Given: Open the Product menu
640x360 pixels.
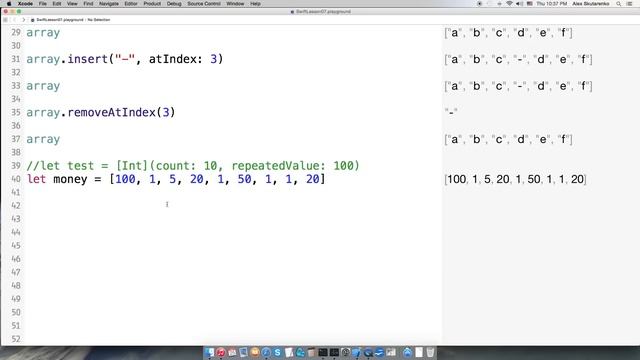Looking at the screenshot, I should pos(152,4).
